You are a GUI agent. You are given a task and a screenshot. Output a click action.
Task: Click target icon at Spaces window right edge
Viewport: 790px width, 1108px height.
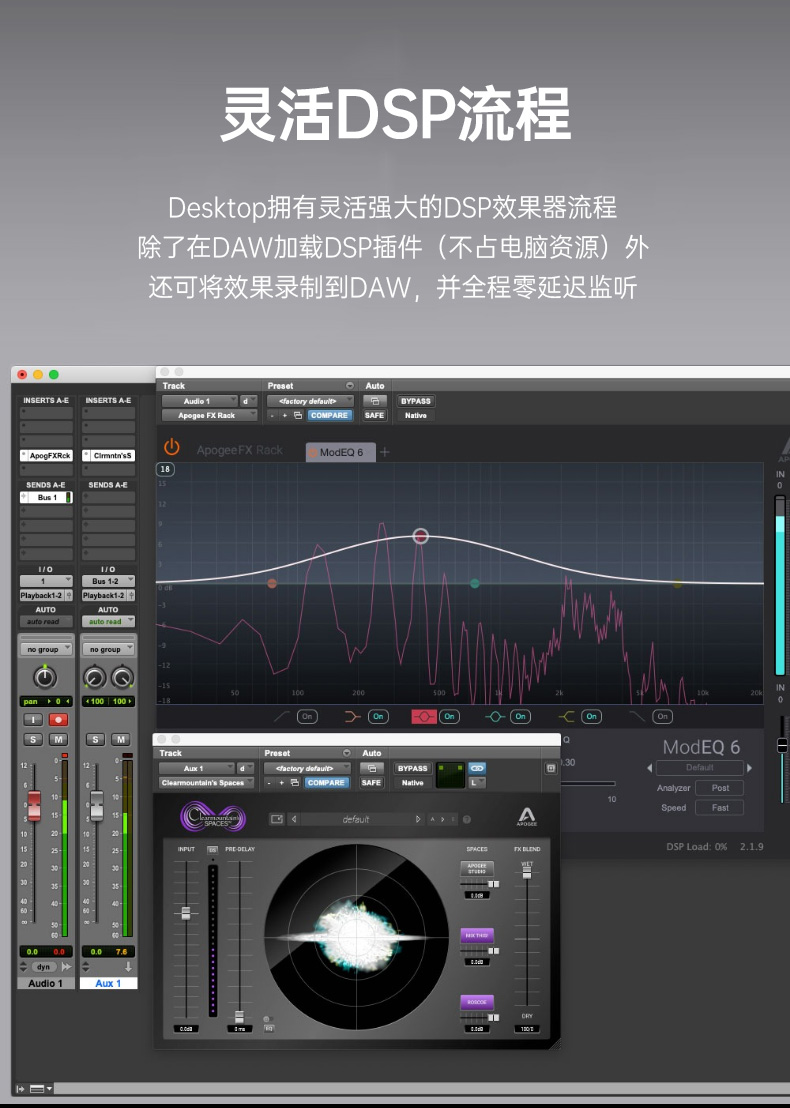coord(551,768)
